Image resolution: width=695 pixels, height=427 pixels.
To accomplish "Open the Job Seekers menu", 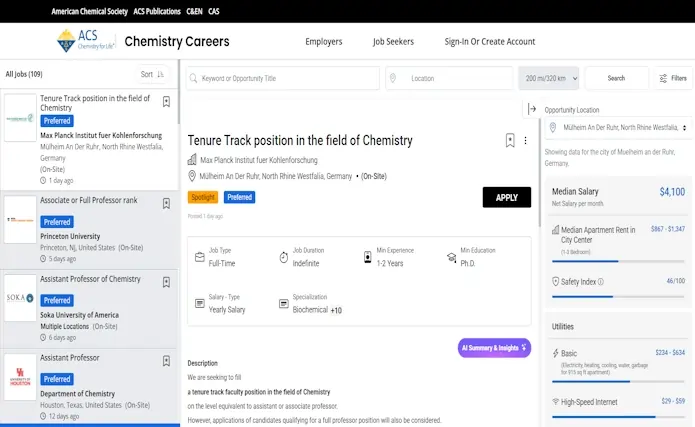I will [x=393, y=42].
